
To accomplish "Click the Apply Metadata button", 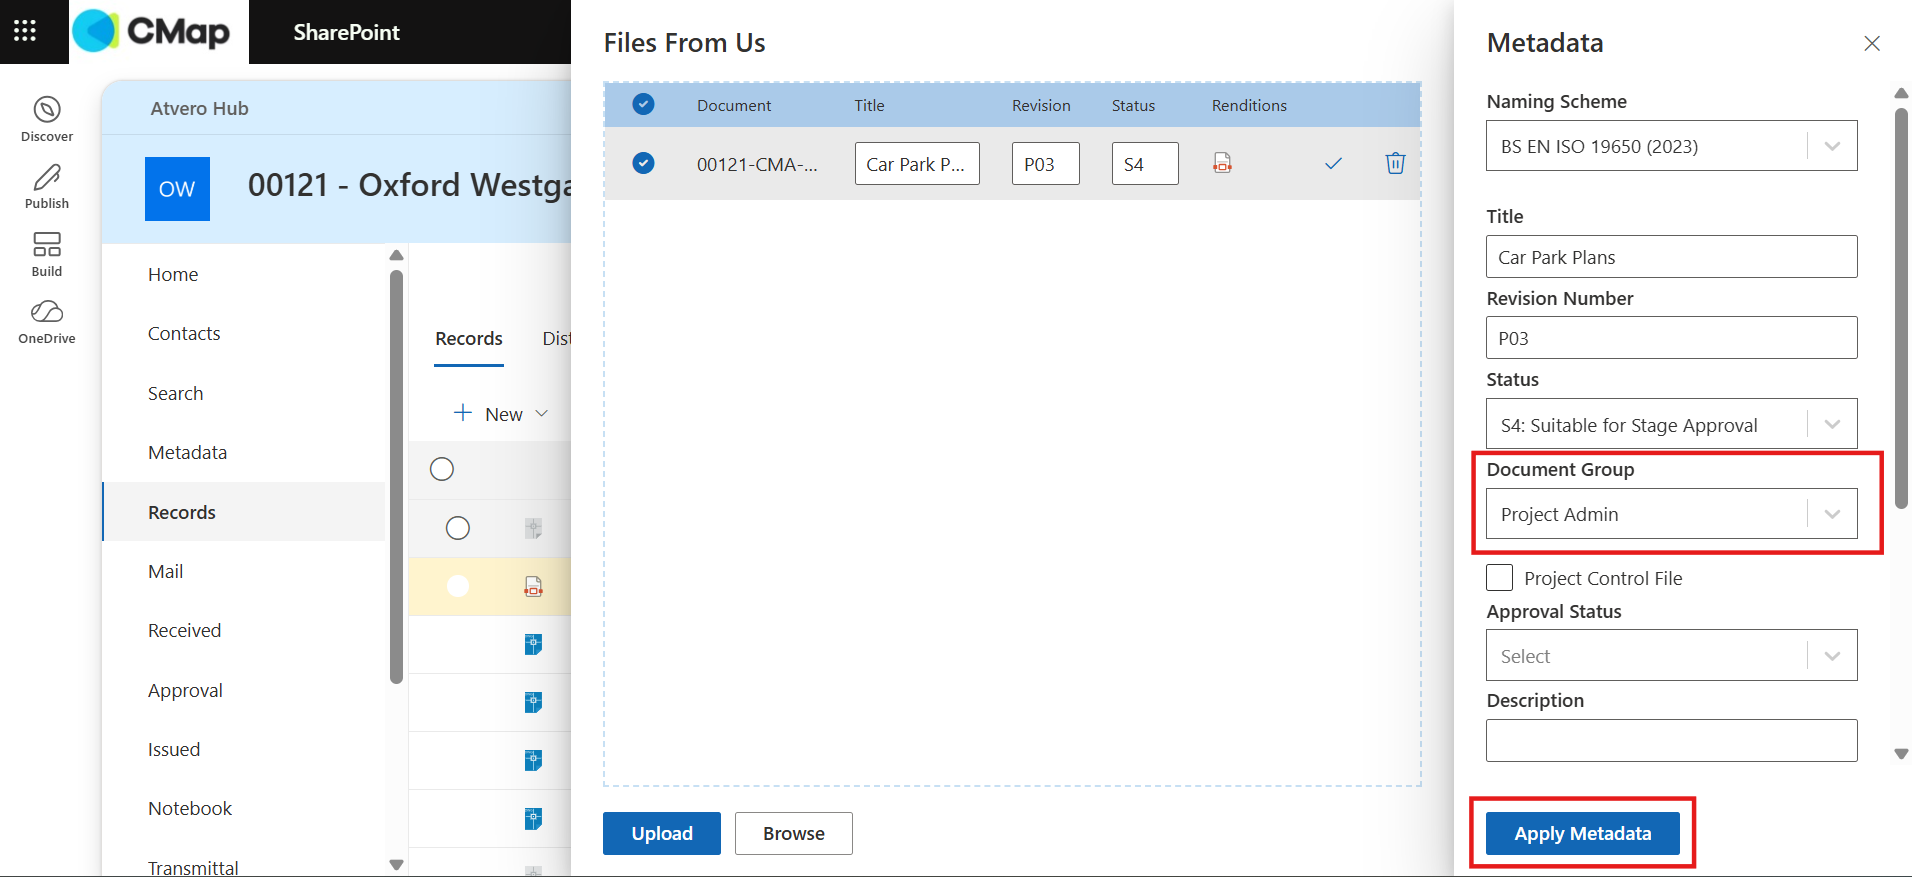I will coord(1582,833).
